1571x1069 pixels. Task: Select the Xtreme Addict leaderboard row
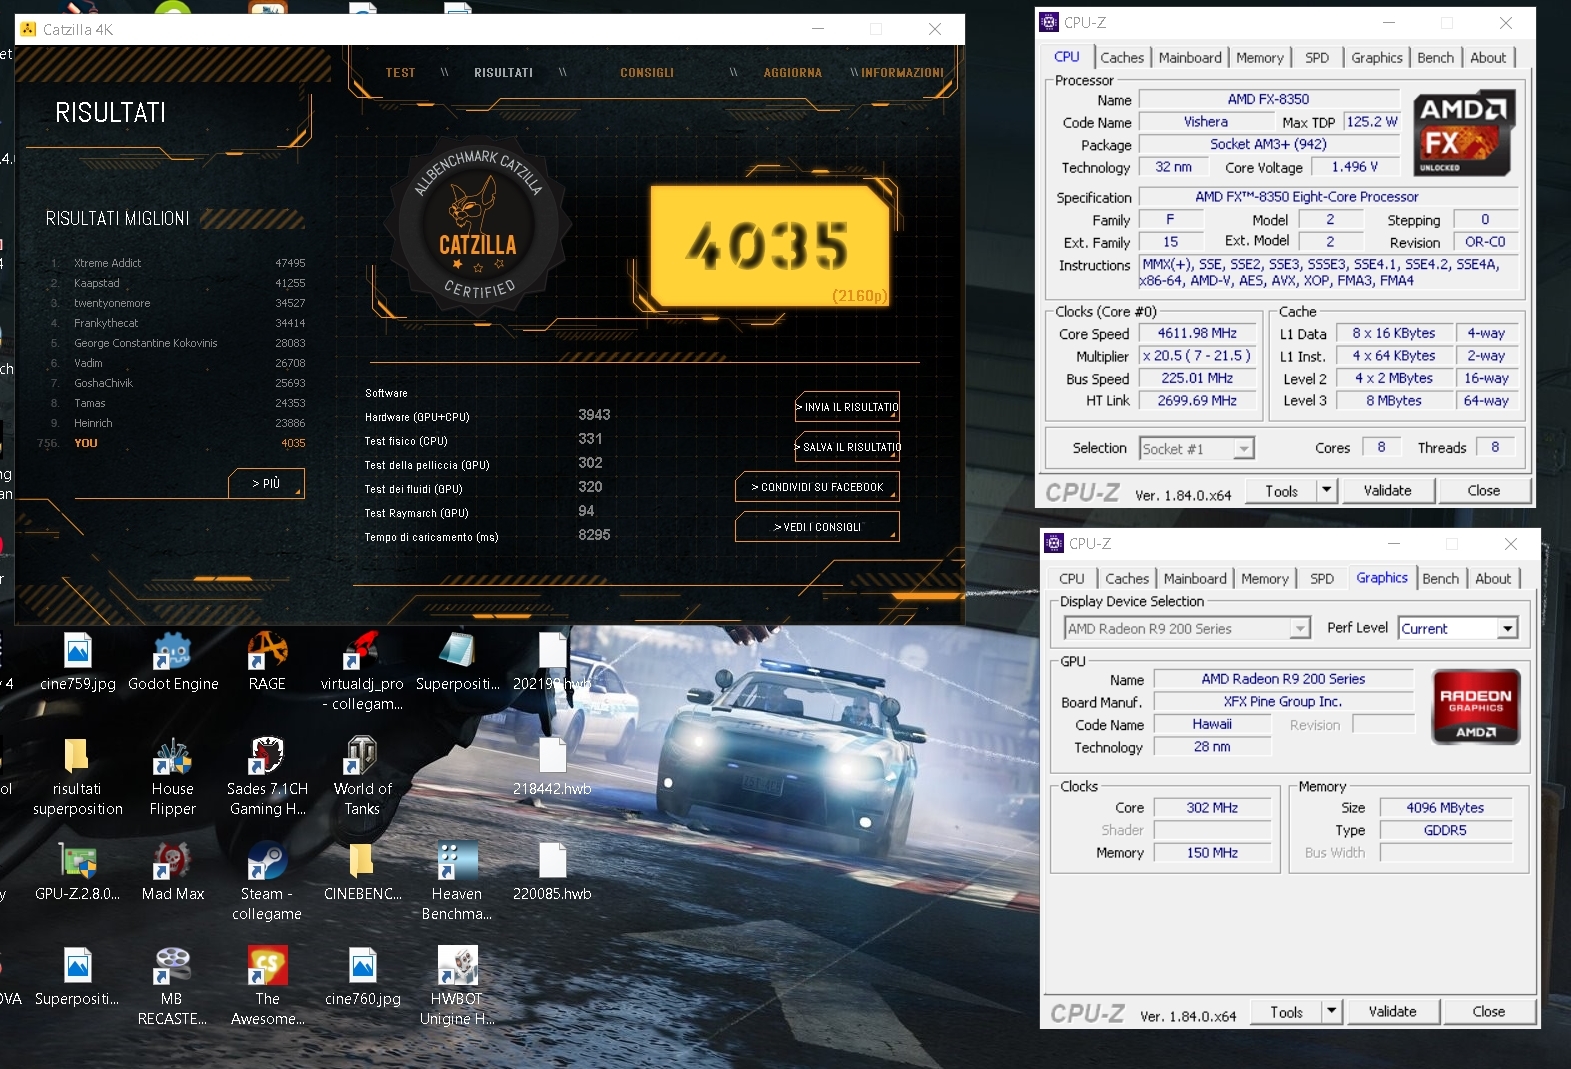tap(178, 263)
